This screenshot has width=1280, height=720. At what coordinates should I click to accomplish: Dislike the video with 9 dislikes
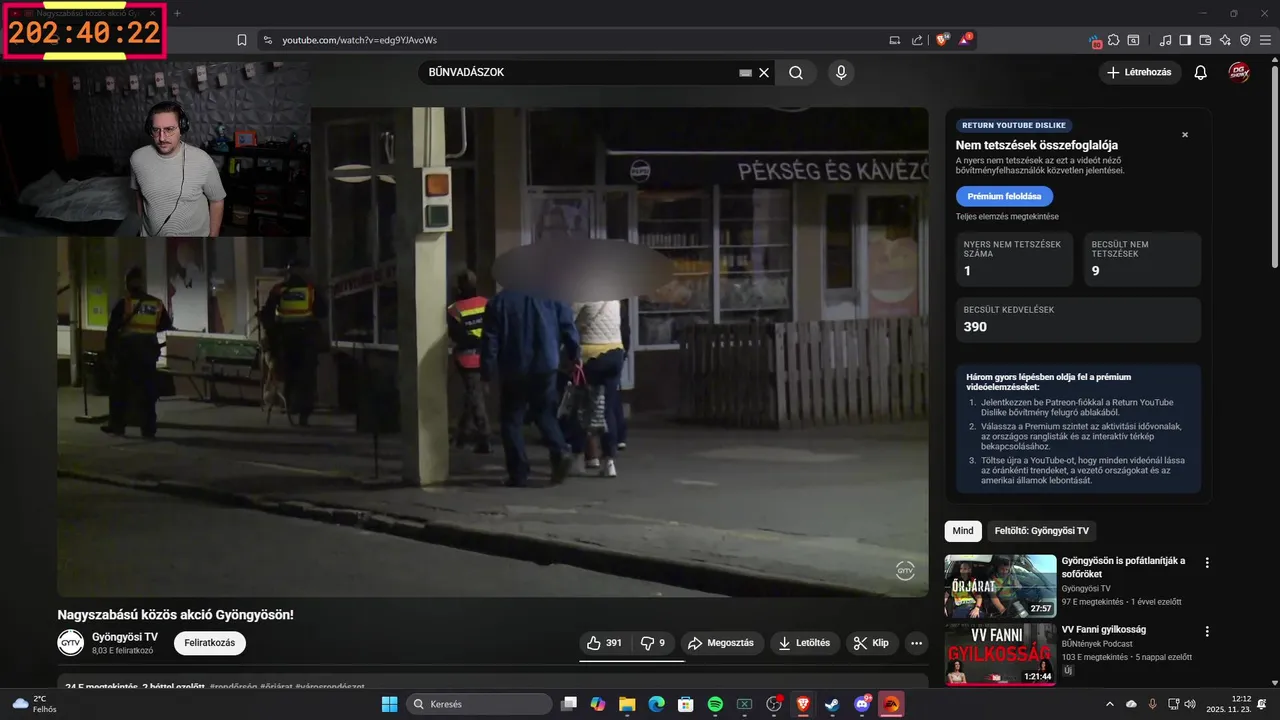(653, 643)
